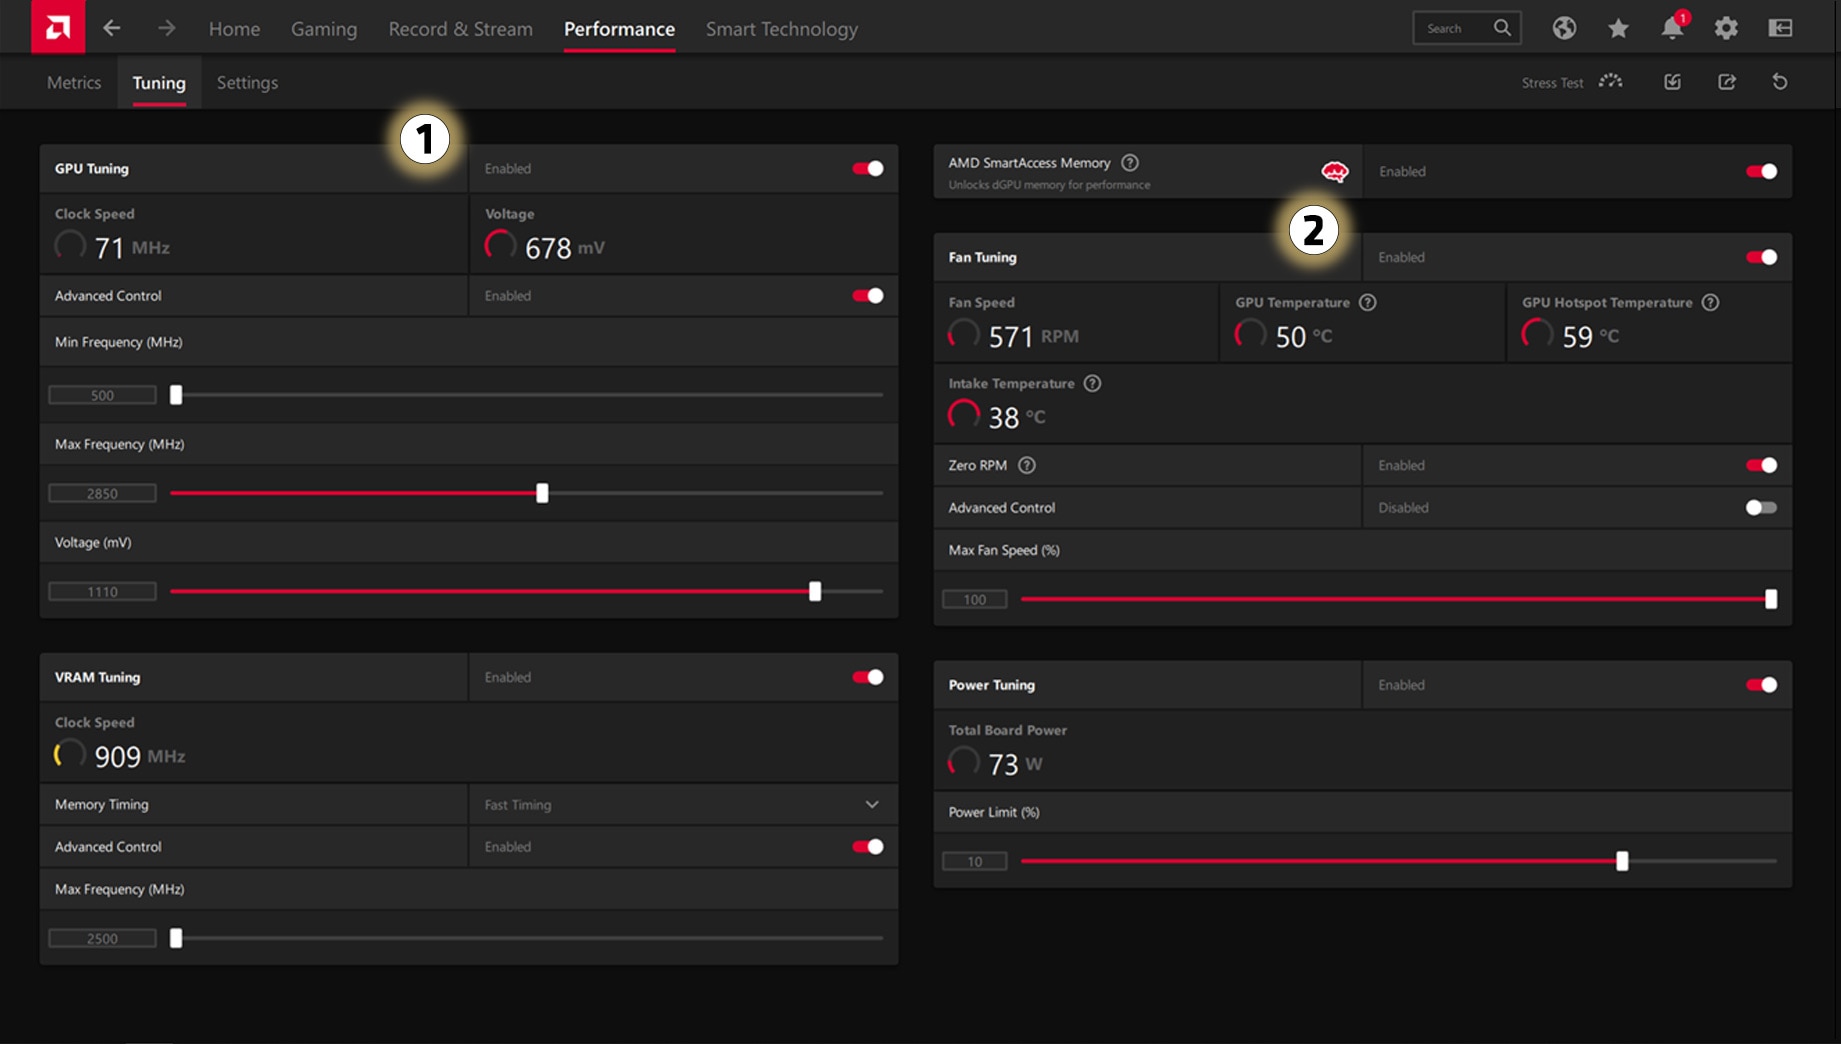Start Stress Test icon
1841x1044 pixels.
pyautogui.click(x=1610, y=81)
